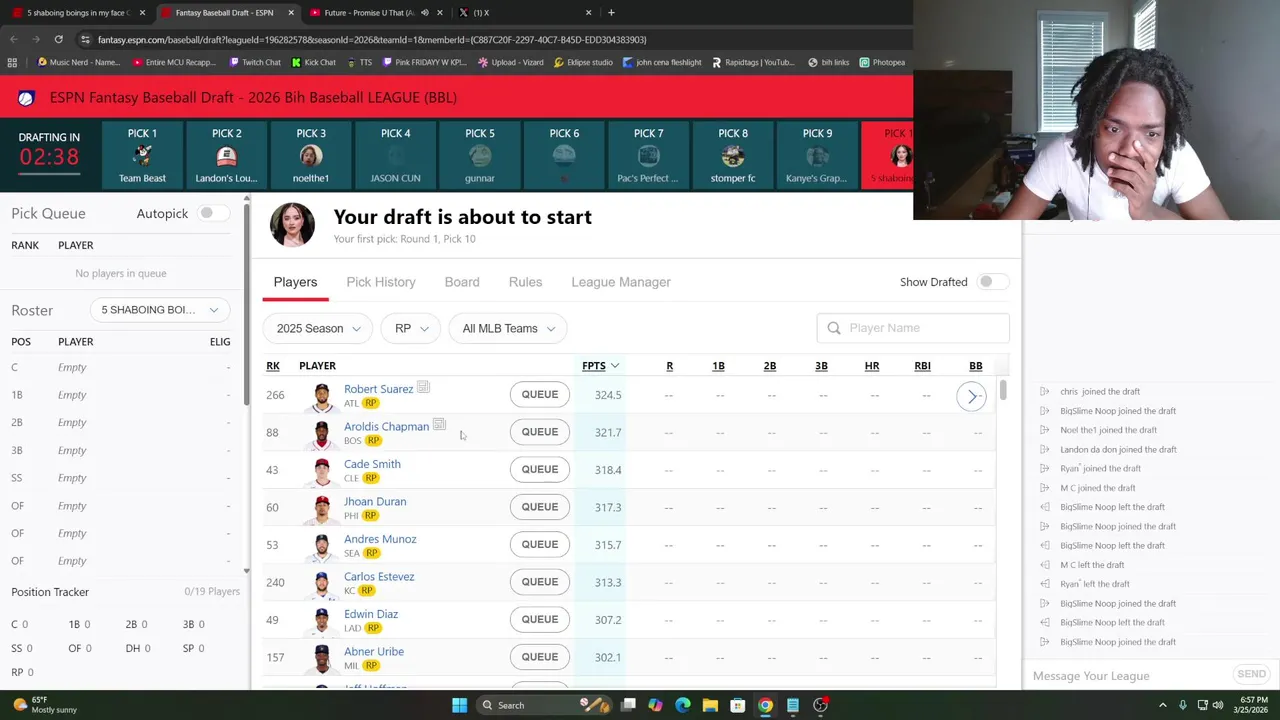Queue Carlos Estevez
This screenshot has width=1280, height=720.
tap(539, 582)
